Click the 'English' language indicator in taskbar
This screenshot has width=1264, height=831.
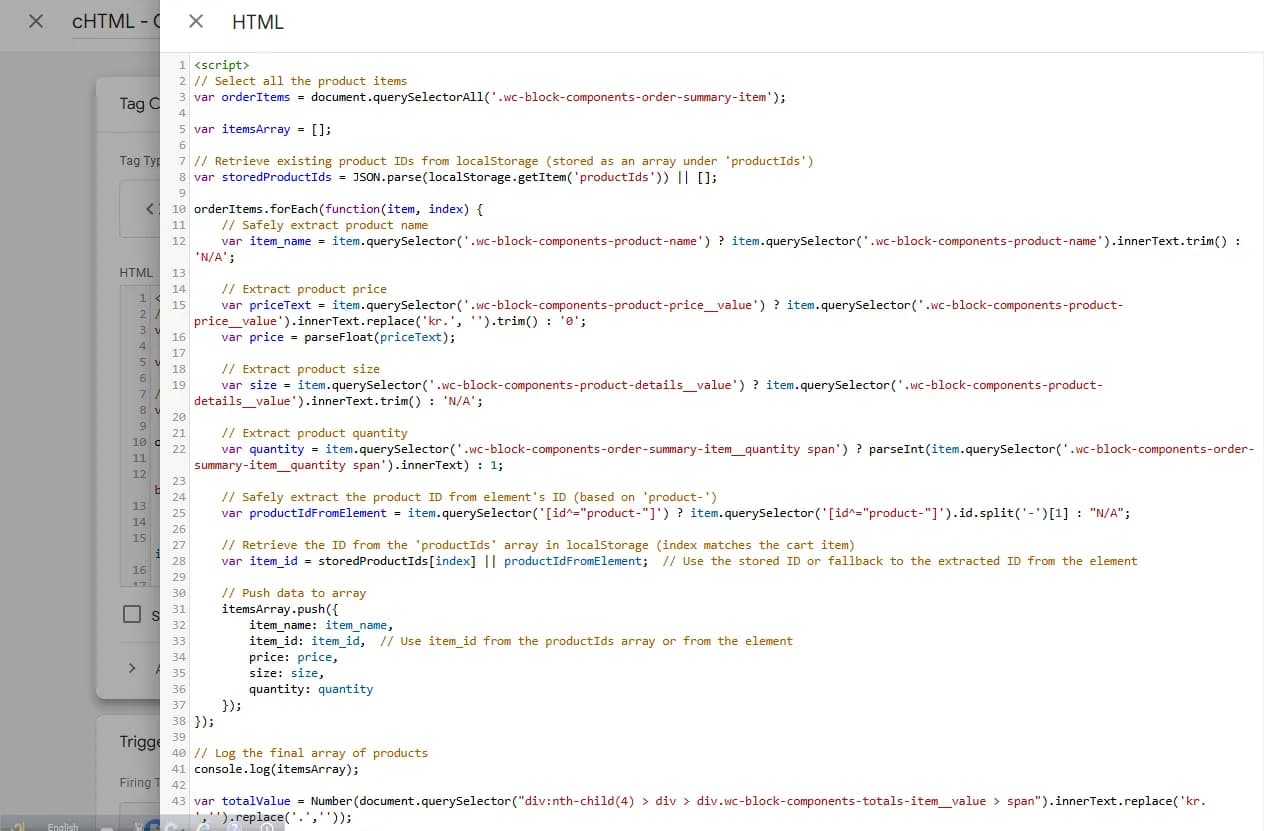tap(63, 826)
